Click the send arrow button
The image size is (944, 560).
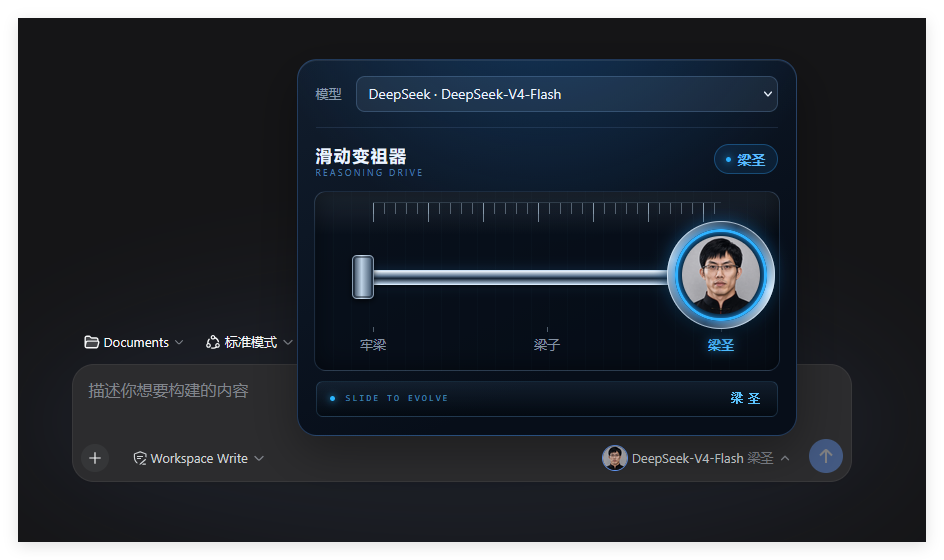[x=825, y=456]
